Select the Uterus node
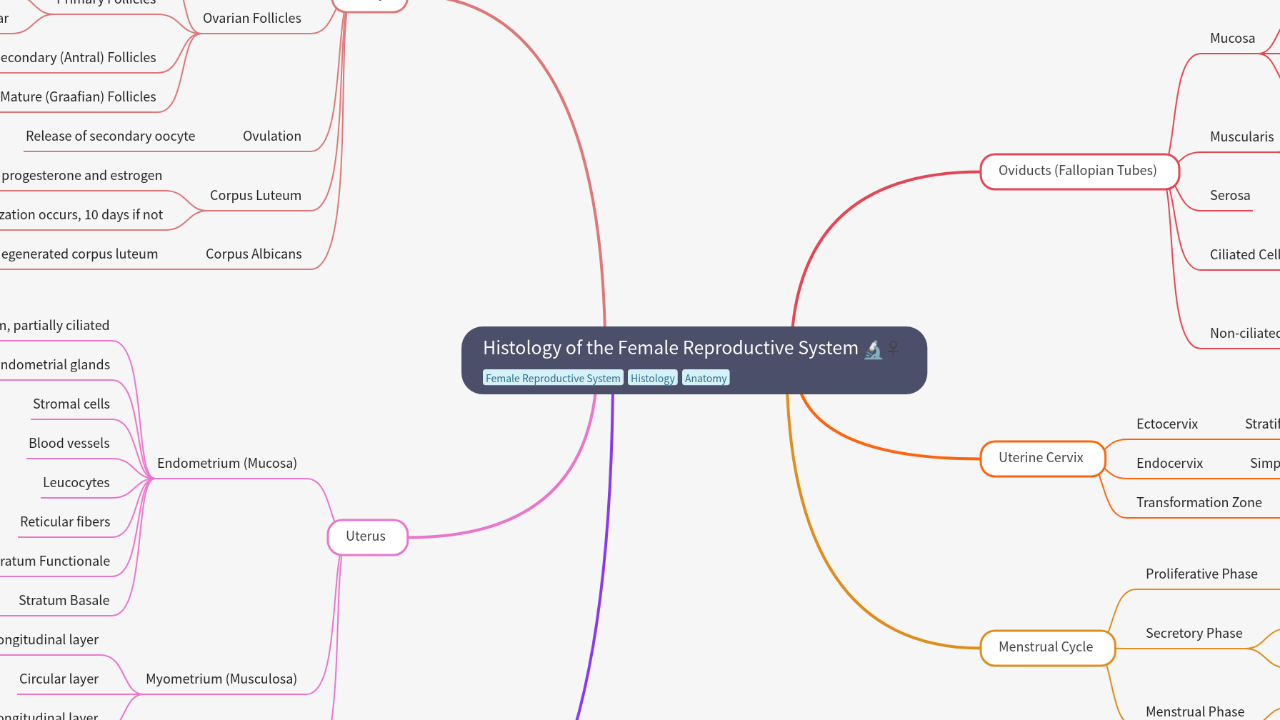Image resolution: width=1280 pixels, height=720 pixels. (x=366, y=537)
